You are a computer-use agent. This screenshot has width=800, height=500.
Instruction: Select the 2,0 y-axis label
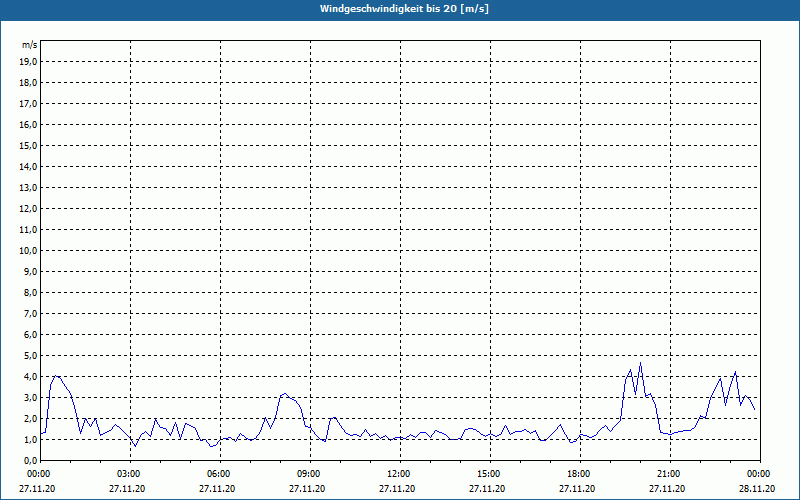(x=30, y=418)
